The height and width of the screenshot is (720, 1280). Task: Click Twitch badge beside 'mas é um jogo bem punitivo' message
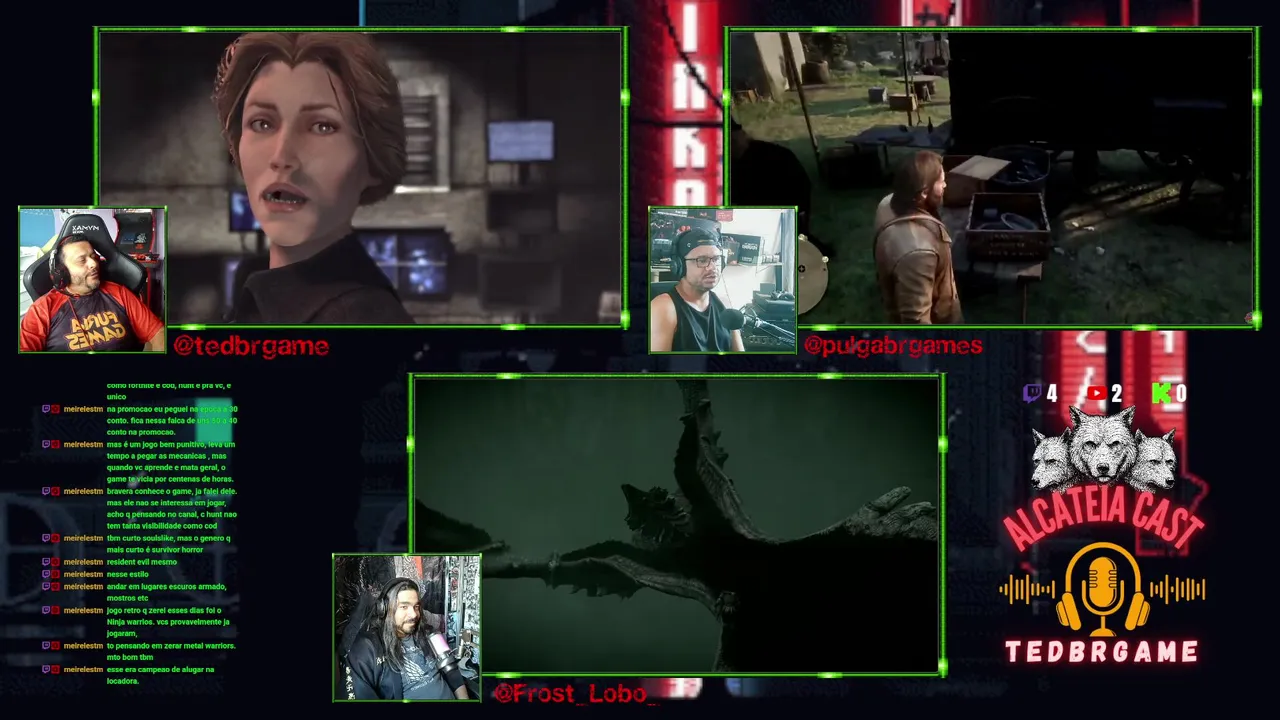46,444
